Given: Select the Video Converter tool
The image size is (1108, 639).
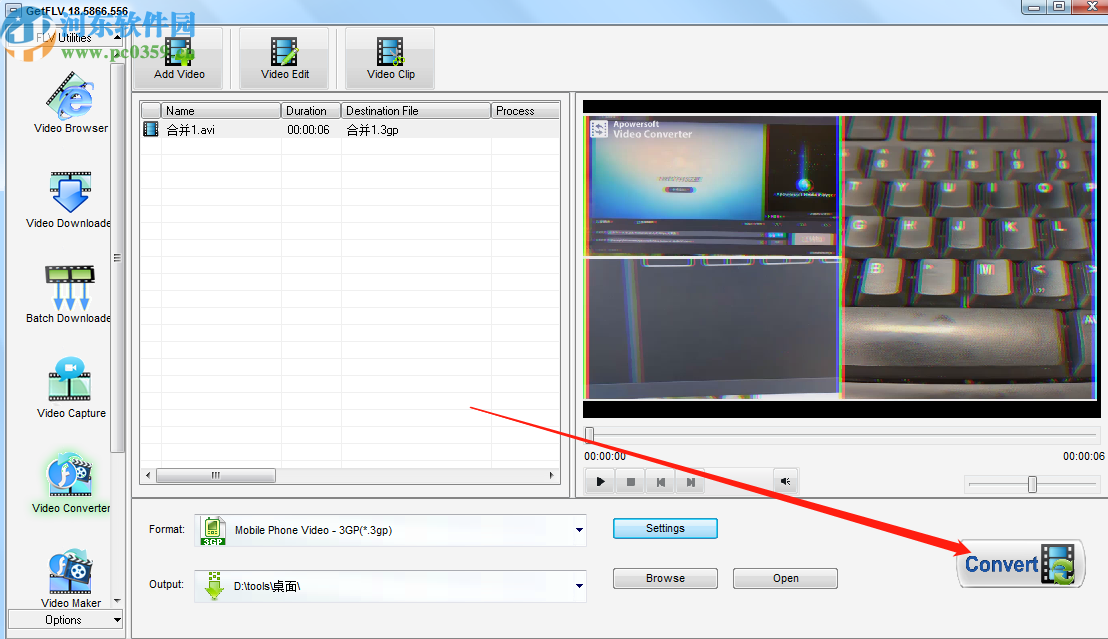Looking at the screenshot, I should (x=71, y=483).
